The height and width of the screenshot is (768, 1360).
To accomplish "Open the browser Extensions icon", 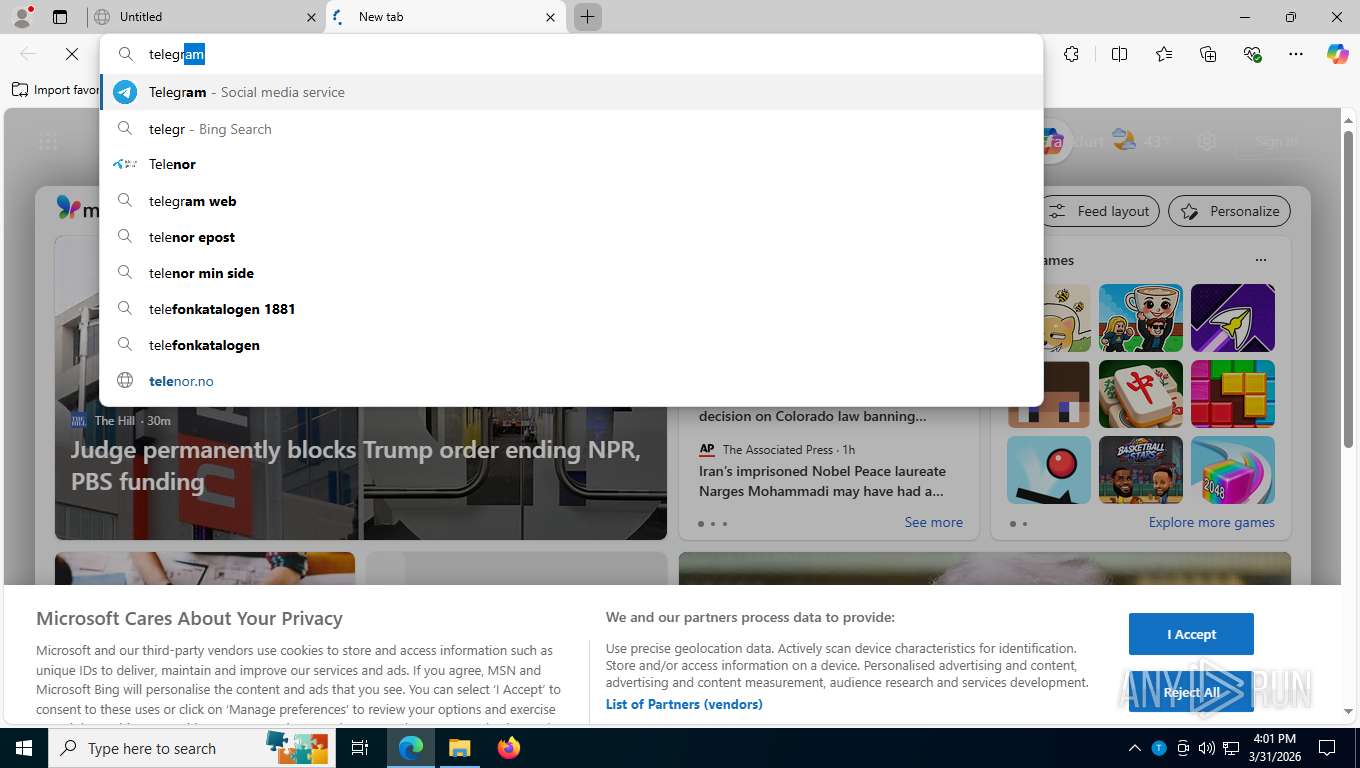I will pyautogui.click(x=1071, y=54).
